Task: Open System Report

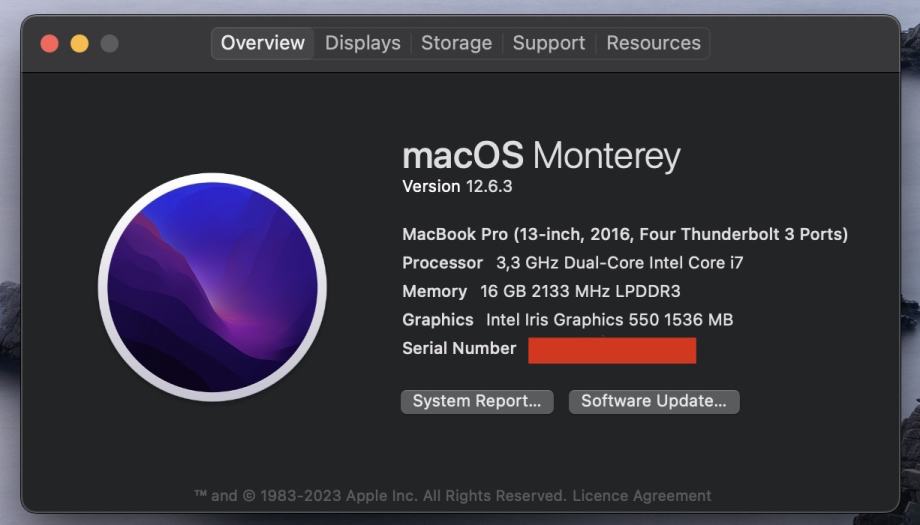Action: click(x=477, y=401)
